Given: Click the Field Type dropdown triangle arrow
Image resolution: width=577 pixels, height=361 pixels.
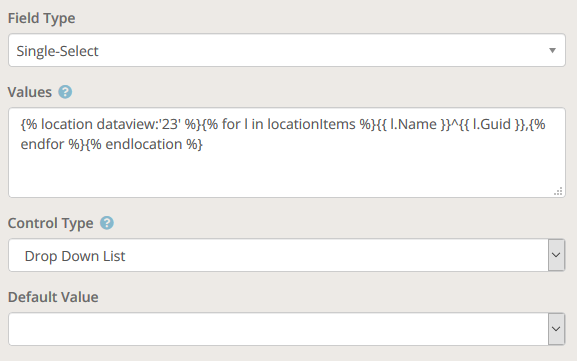Looking at the screenshot, I should 552,50.
